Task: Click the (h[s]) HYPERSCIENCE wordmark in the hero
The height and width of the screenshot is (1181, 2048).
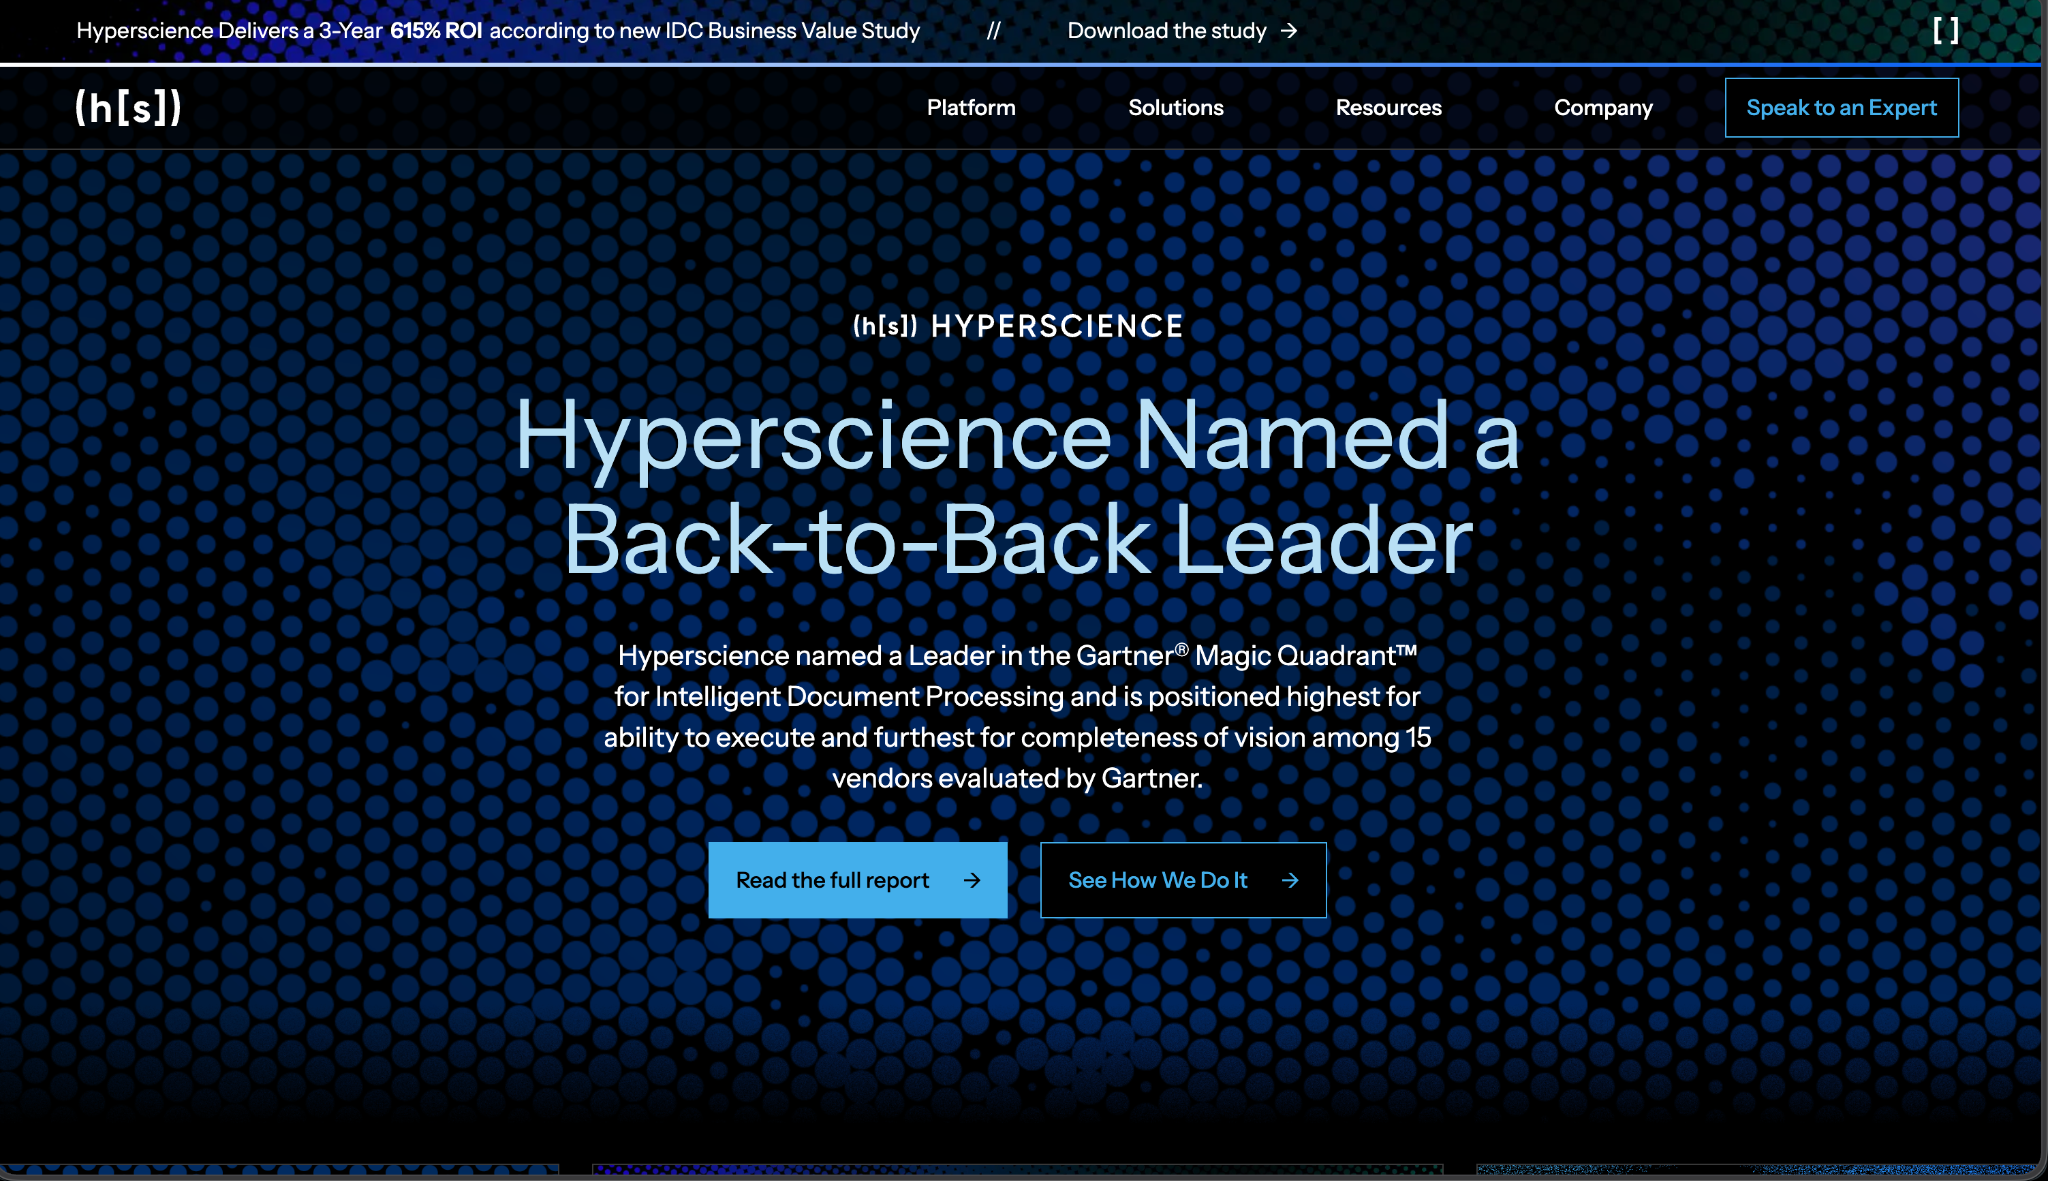Action: [x=1018, y=326]
